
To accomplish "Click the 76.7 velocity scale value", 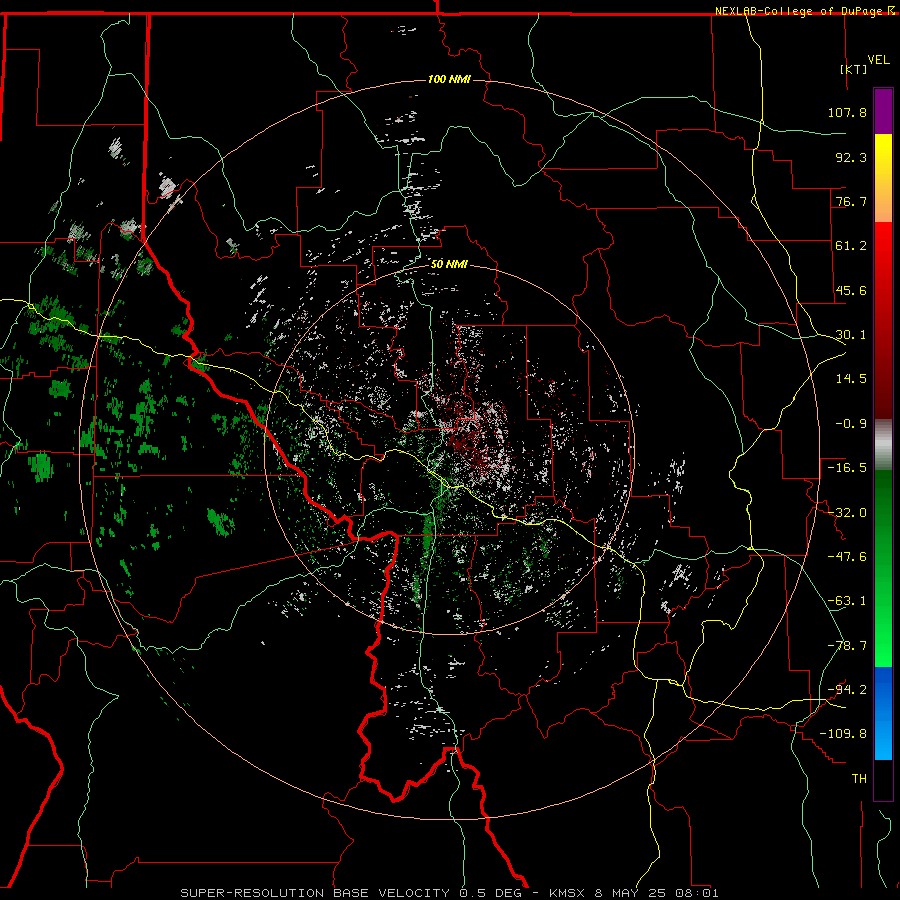I will [851, 201].
